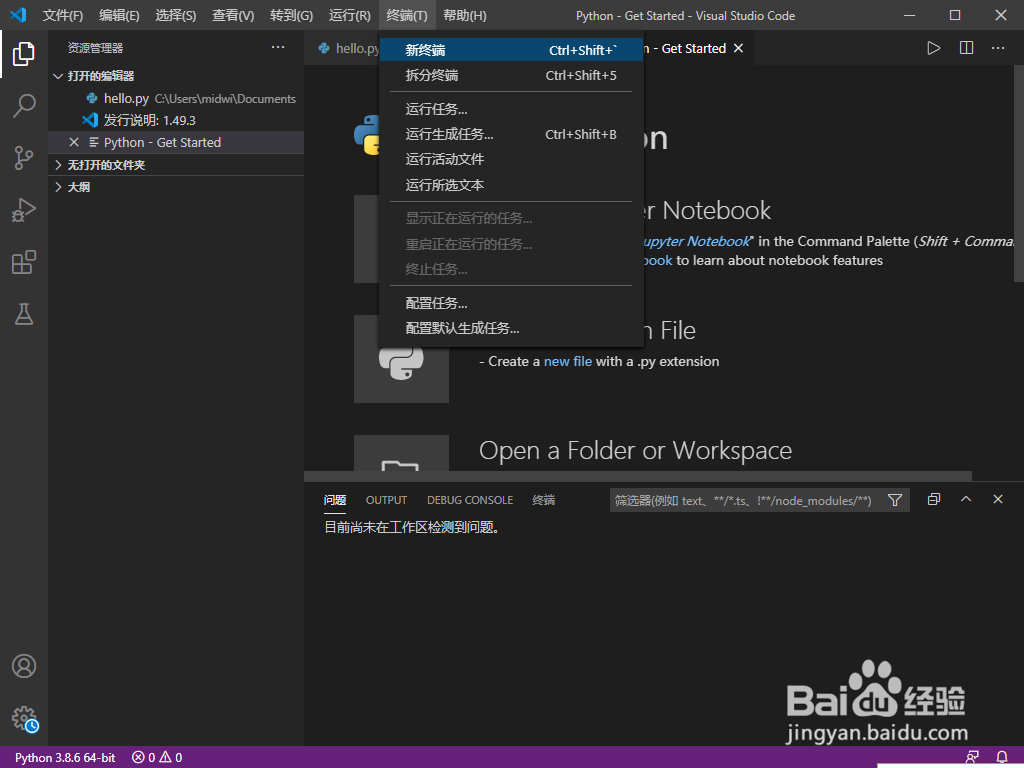Open the Run and Debug view

point(24,210)
